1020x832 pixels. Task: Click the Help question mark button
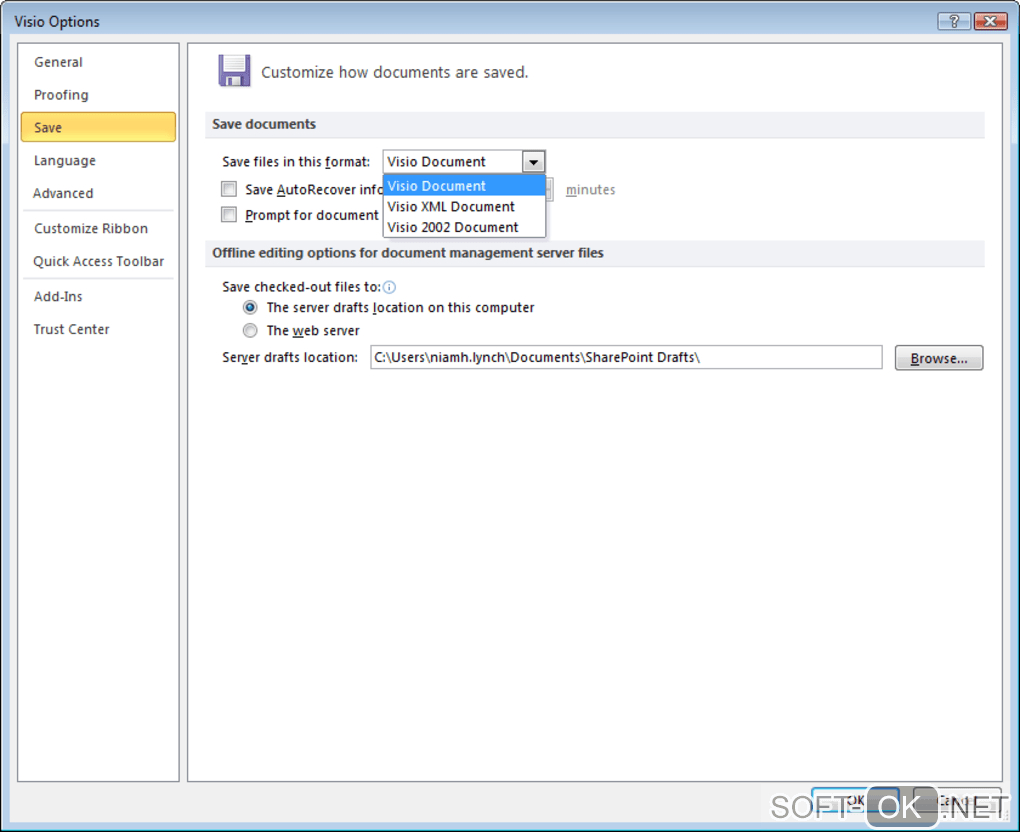point(954,21)
